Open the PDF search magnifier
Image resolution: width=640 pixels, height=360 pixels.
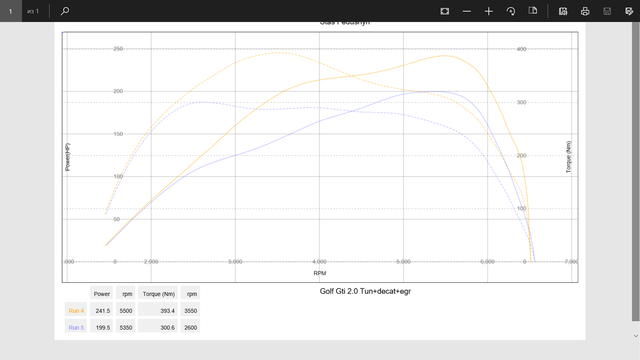click(64, 11)
